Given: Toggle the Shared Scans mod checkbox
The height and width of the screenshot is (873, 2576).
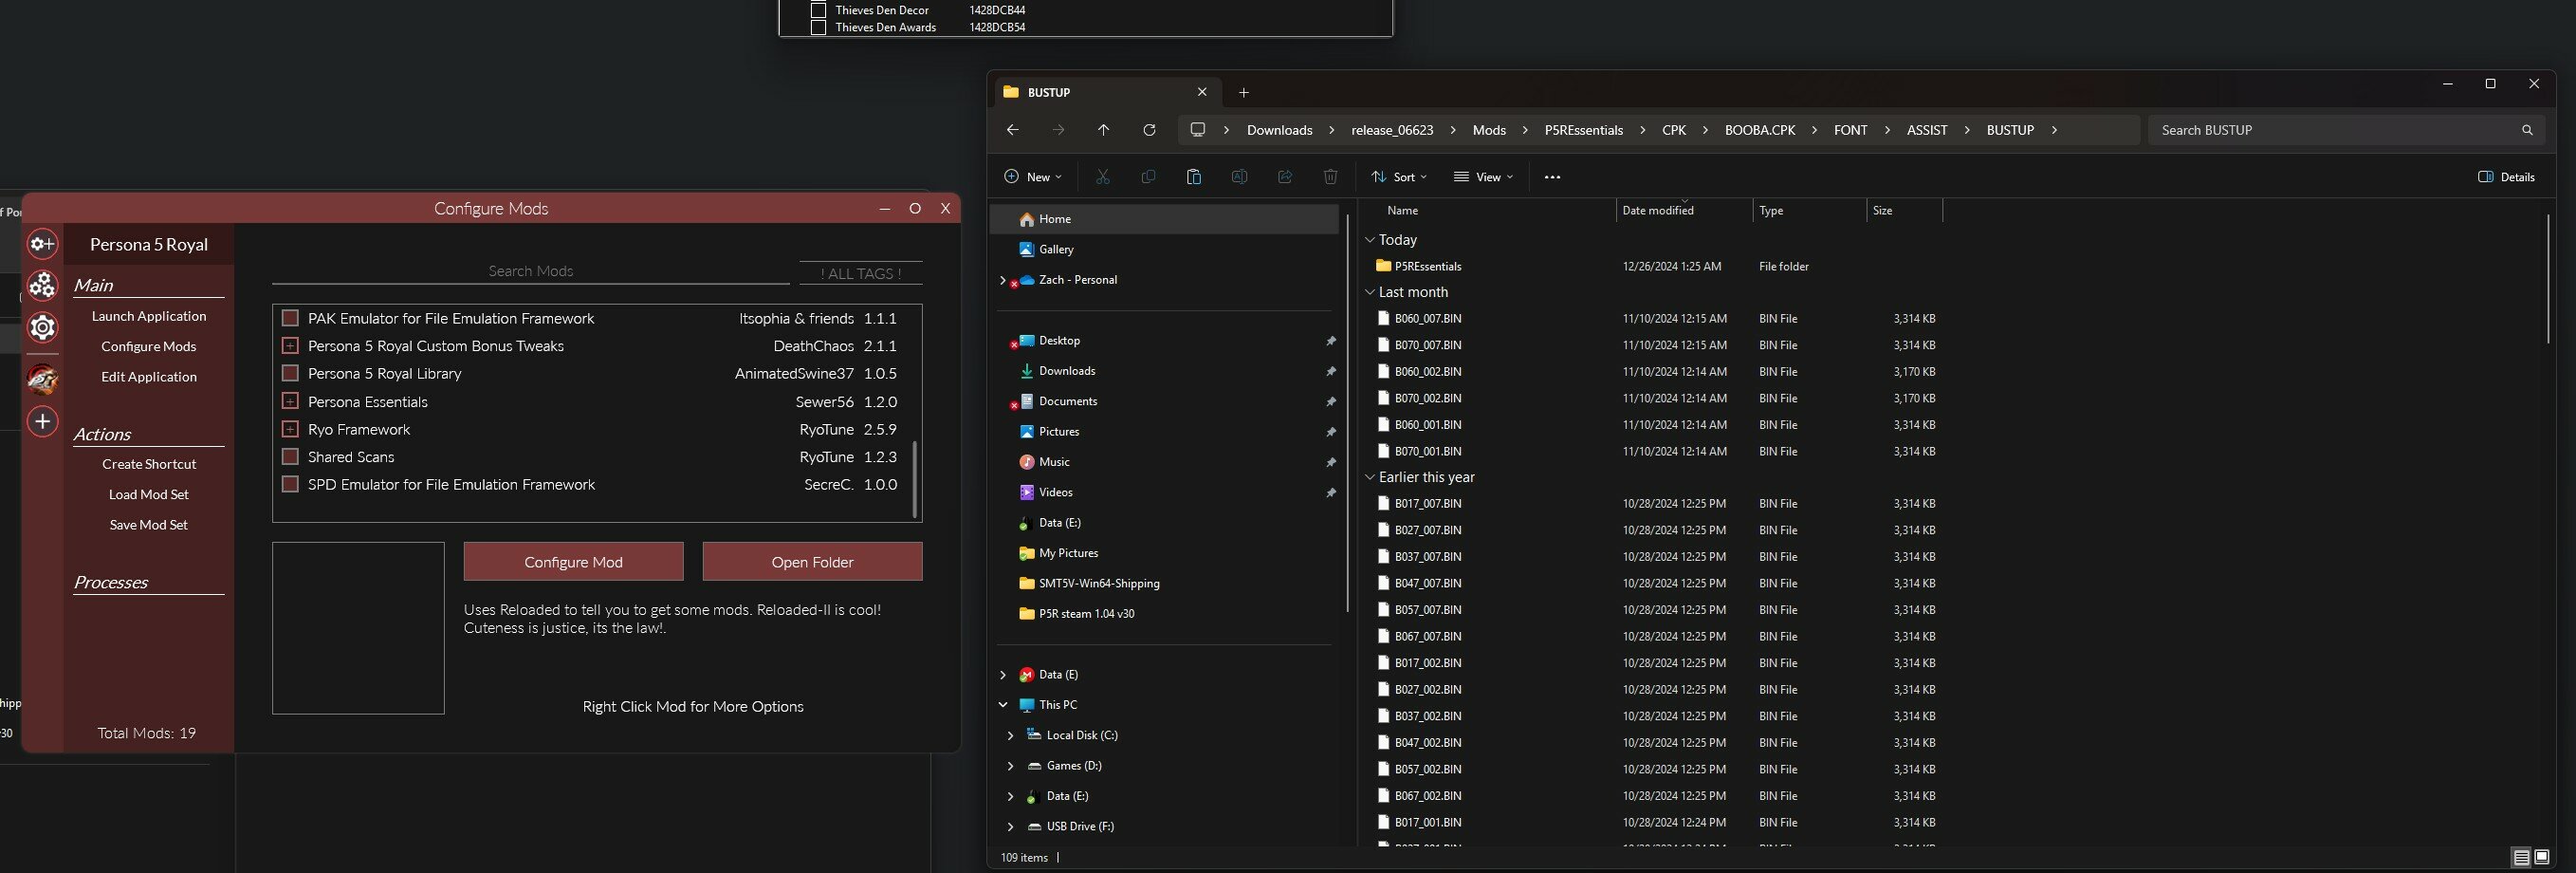Looking at the screenshot, I should click(290, 457).
